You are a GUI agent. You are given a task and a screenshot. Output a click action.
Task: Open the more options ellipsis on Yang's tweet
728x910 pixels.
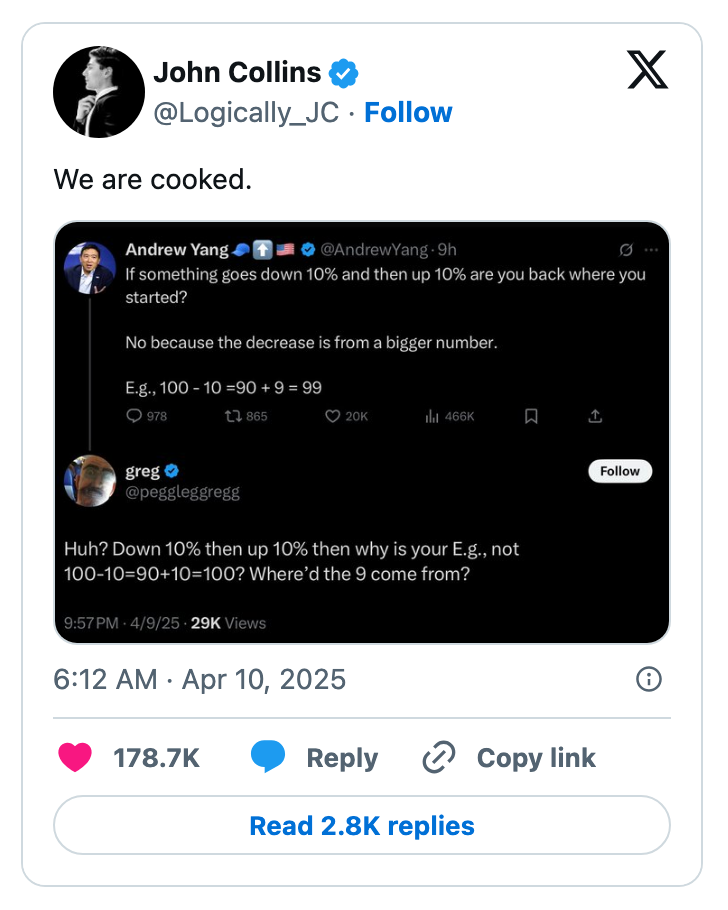tap(651, 250)
